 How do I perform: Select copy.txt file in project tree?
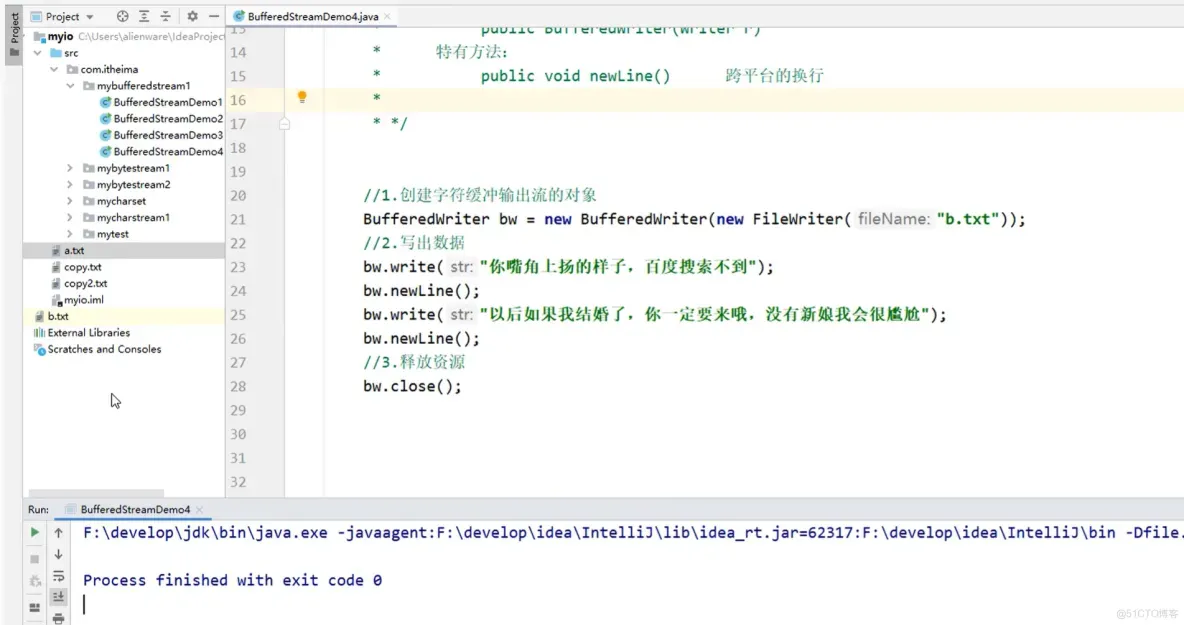(82, 267)
